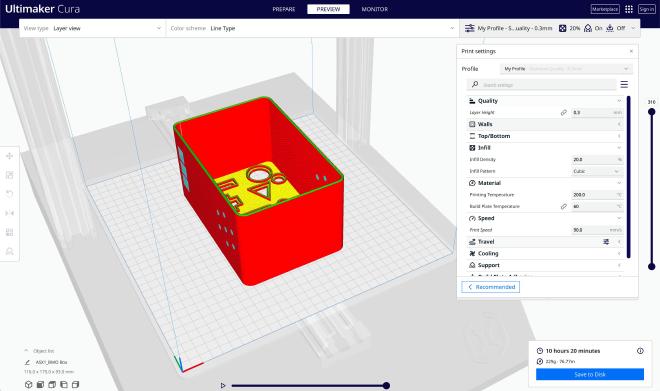The height and width of the screenshot is (391, 660).
Task: Select the Rotate tool in left toolbar
Action: coord(9,194)
